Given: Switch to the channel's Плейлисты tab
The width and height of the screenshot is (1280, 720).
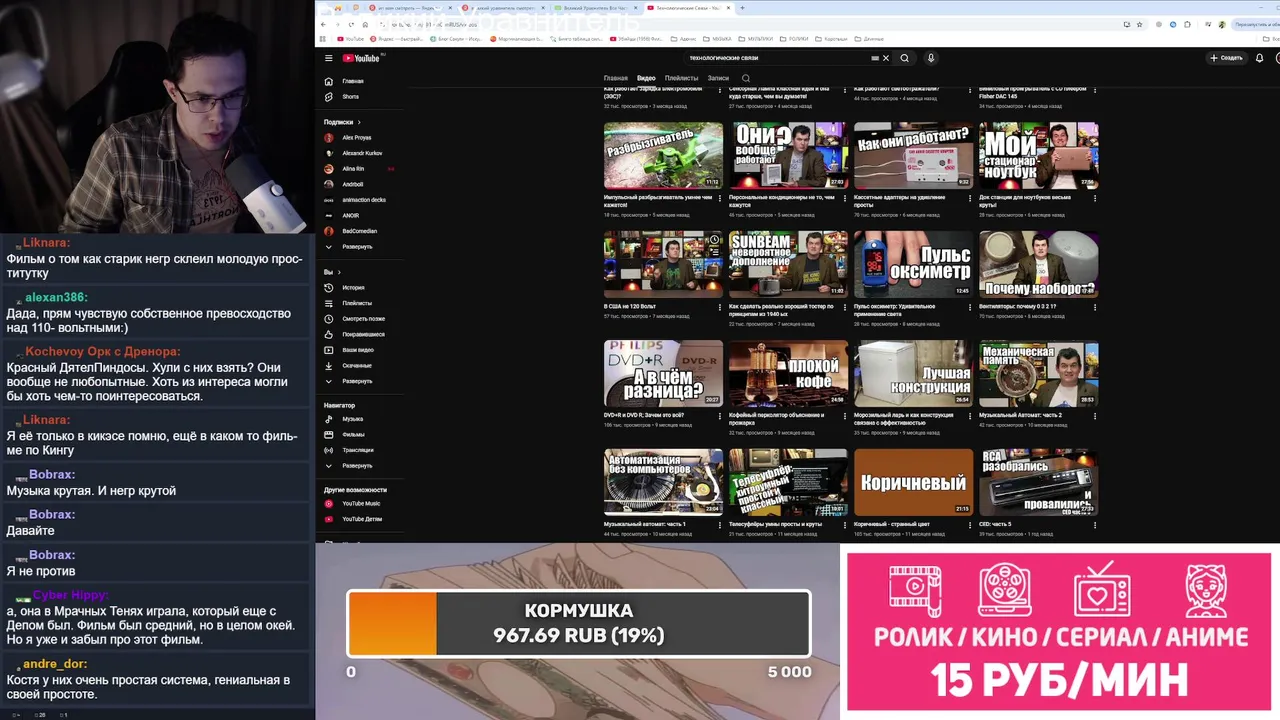Looking at the screenshot, I should tap(682, 78).
